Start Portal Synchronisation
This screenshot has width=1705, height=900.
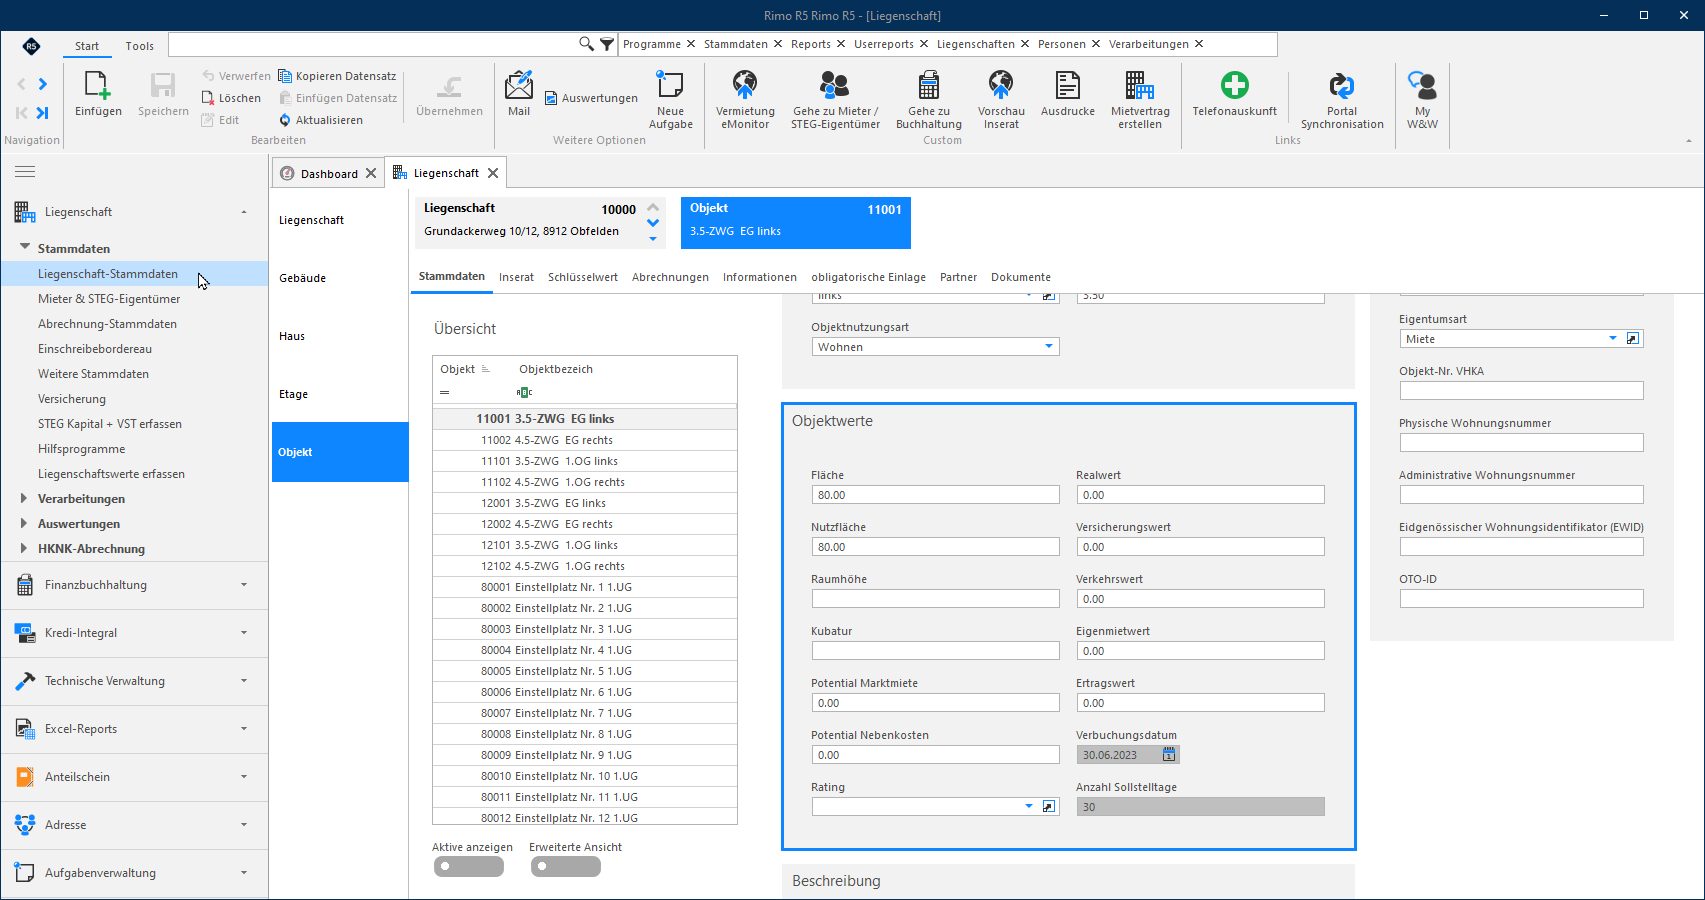click(1342, 100)
